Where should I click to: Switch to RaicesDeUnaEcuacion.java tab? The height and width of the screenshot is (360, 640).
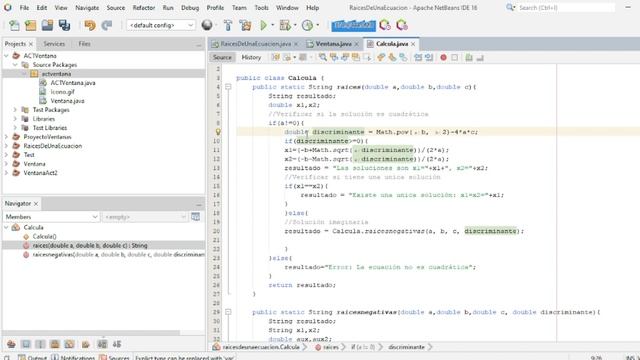click(256, 44)
